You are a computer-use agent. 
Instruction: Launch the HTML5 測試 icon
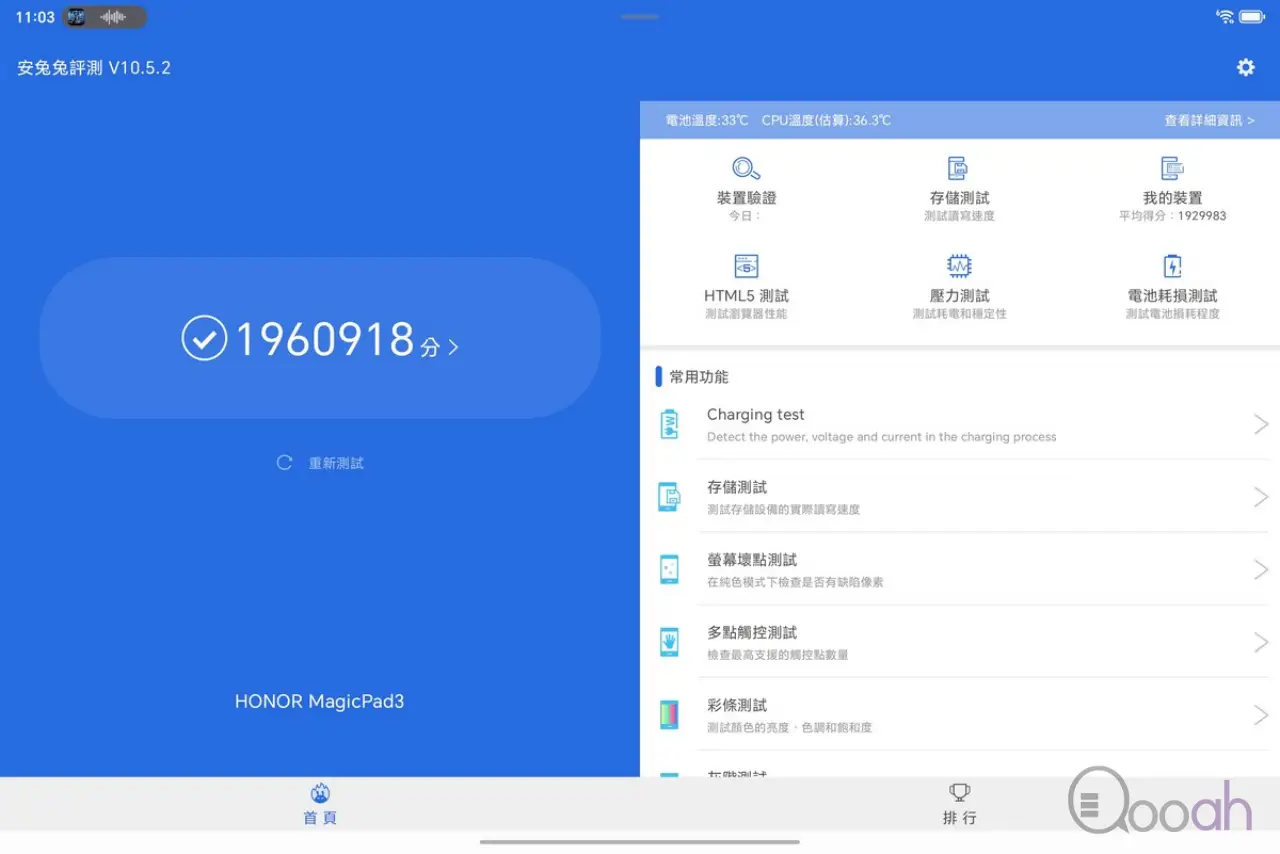[746, 266]
